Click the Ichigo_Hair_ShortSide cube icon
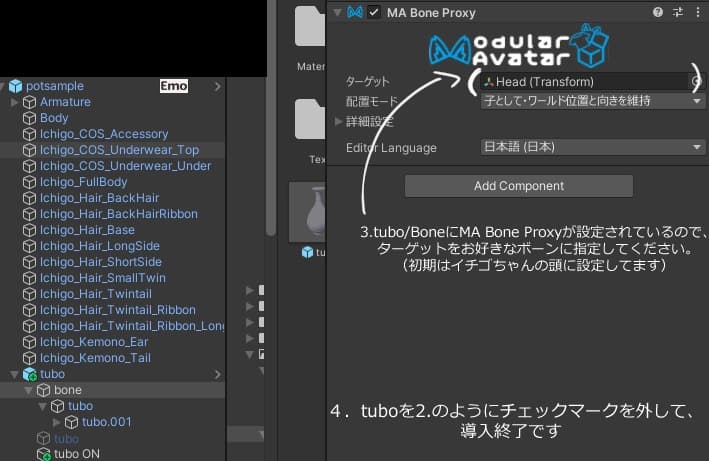Viewport: 709px width, 461px height. (29, 262)
